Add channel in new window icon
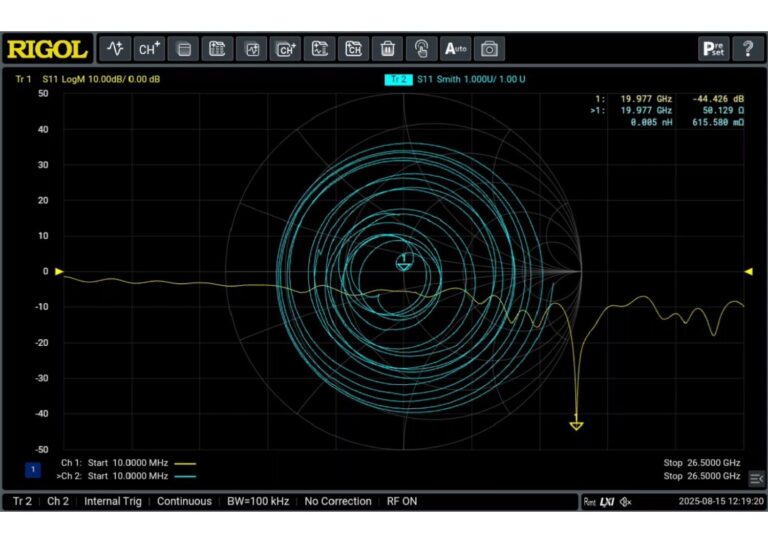 pyautogui.click(x=286, y=49)
